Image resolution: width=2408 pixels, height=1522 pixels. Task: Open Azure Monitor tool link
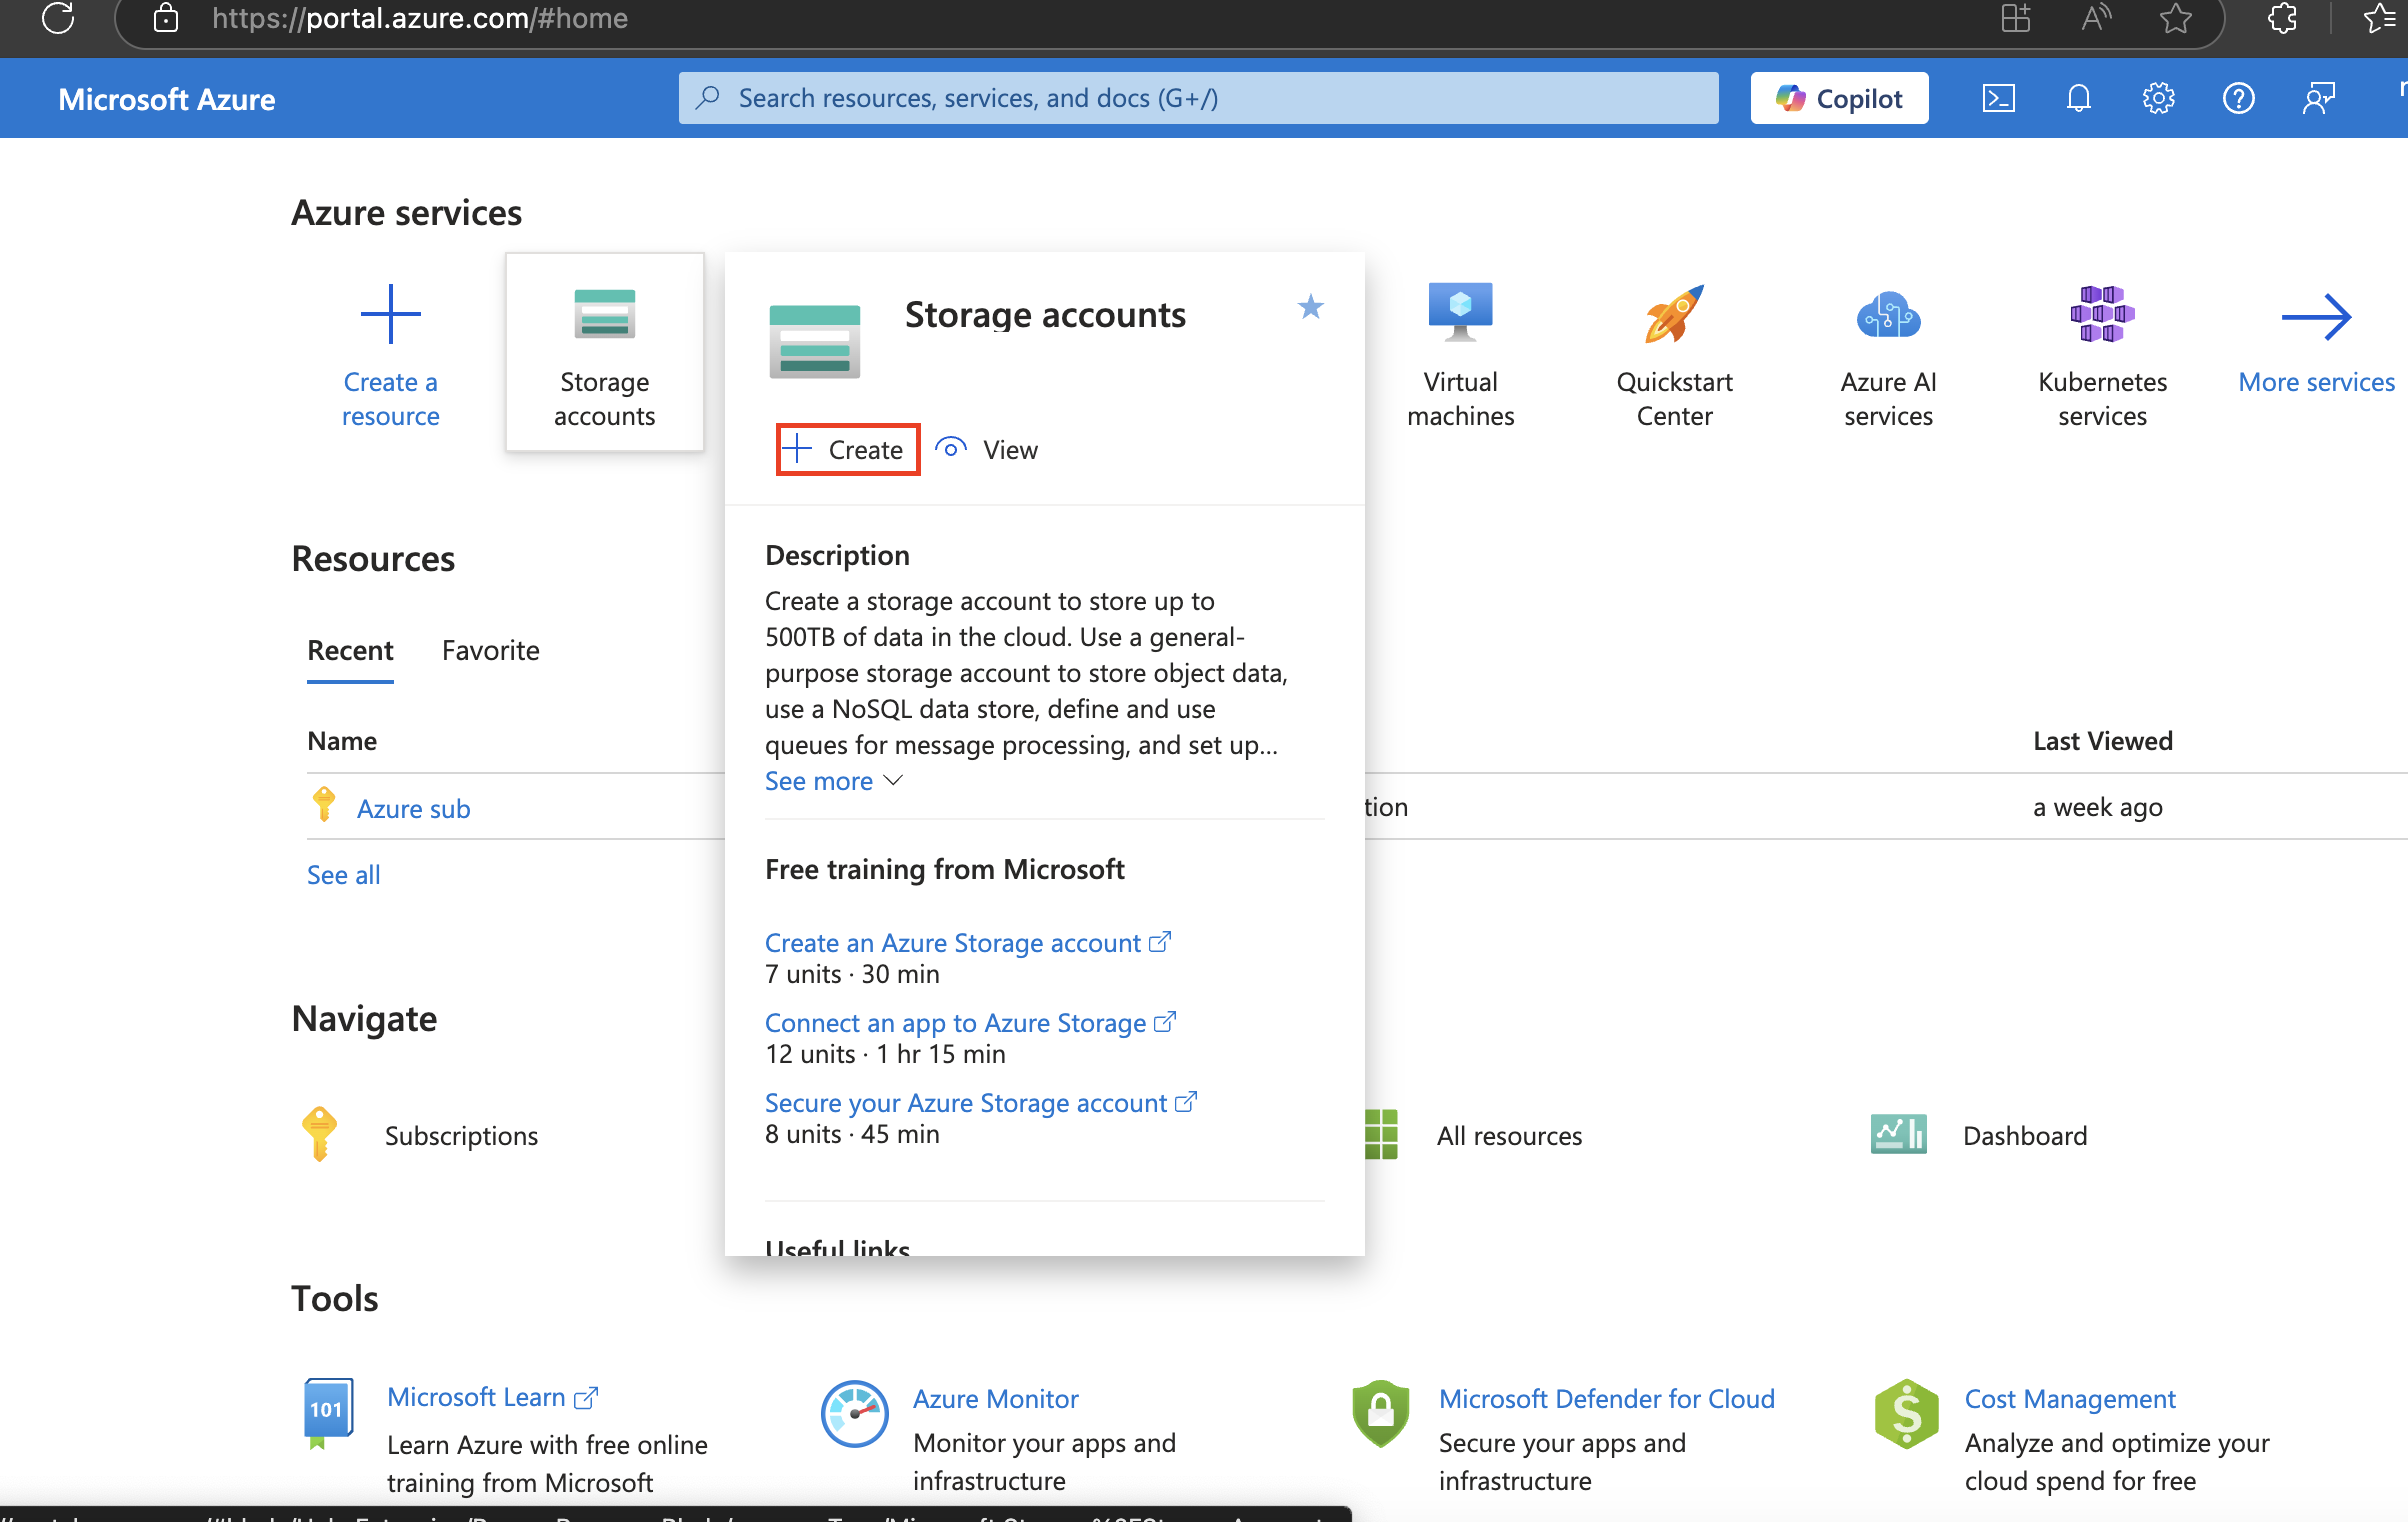pyautogui.click(x=995, y=1399)
